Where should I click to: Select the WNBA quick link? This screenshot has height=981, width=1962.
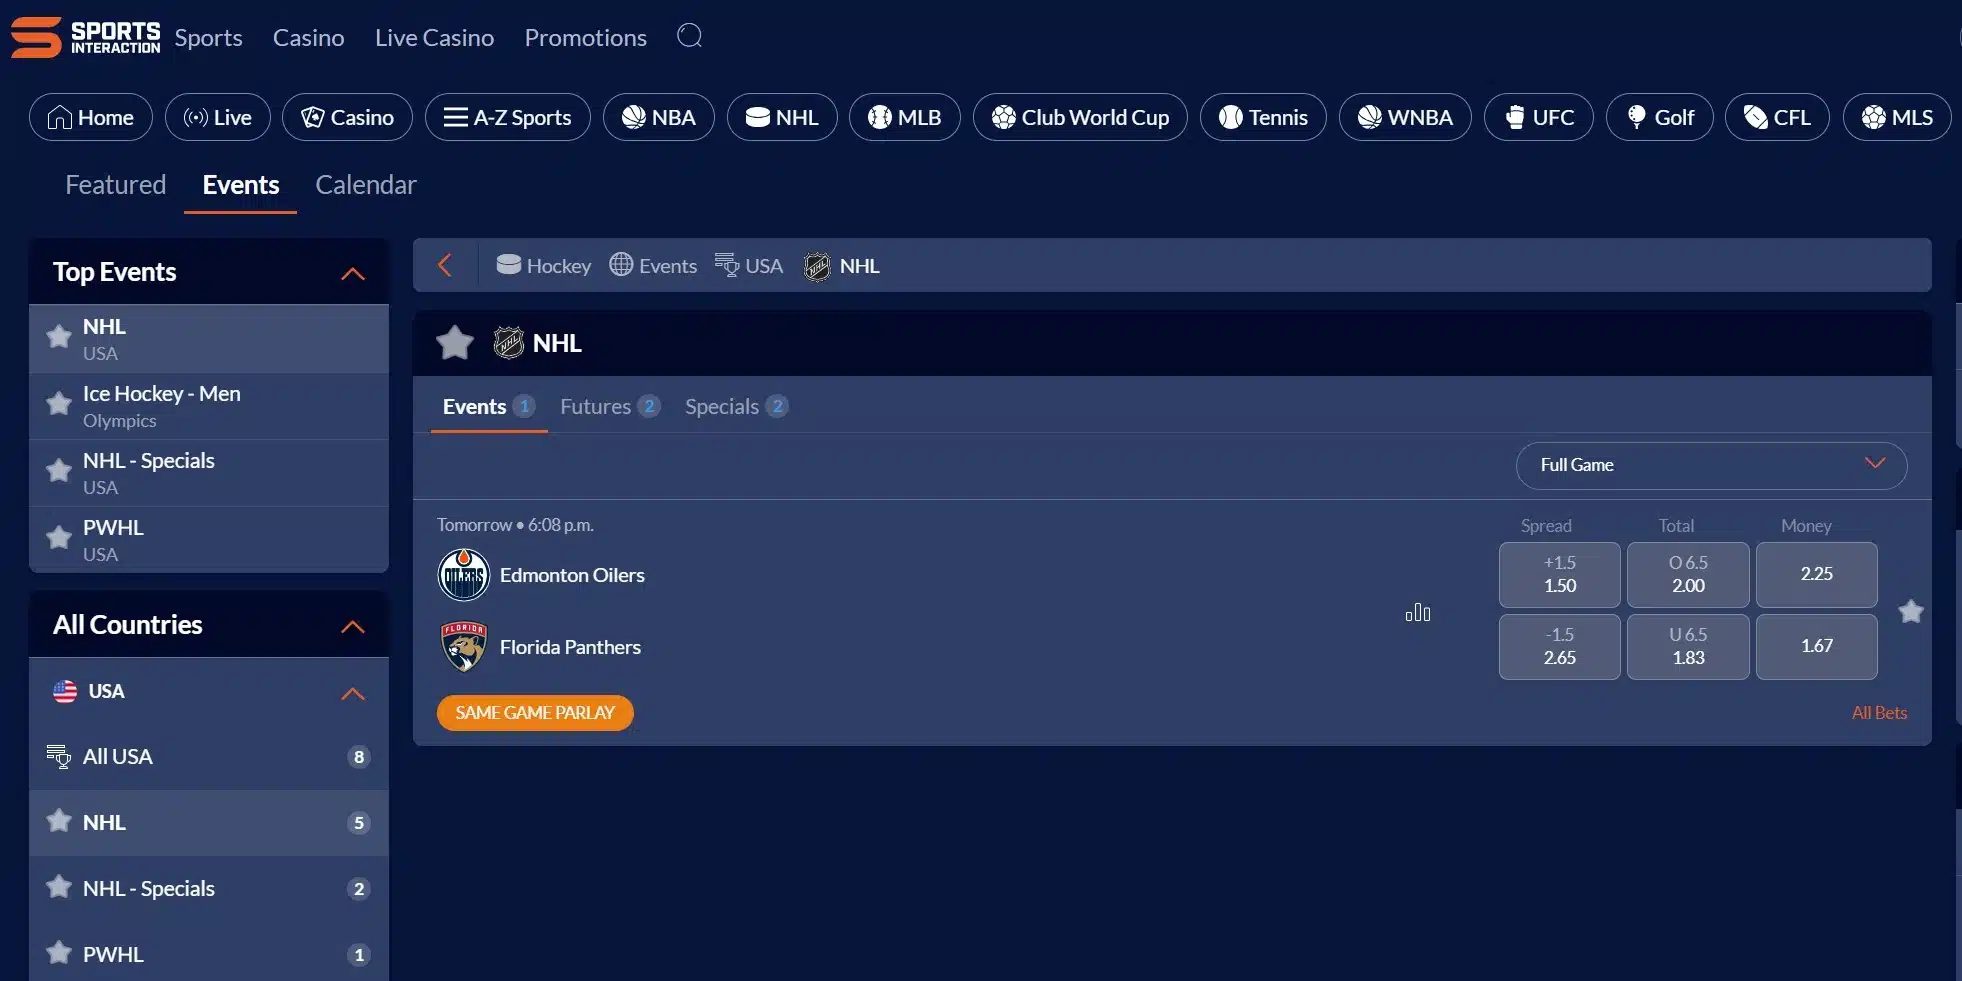click(x=1405, y=117)
